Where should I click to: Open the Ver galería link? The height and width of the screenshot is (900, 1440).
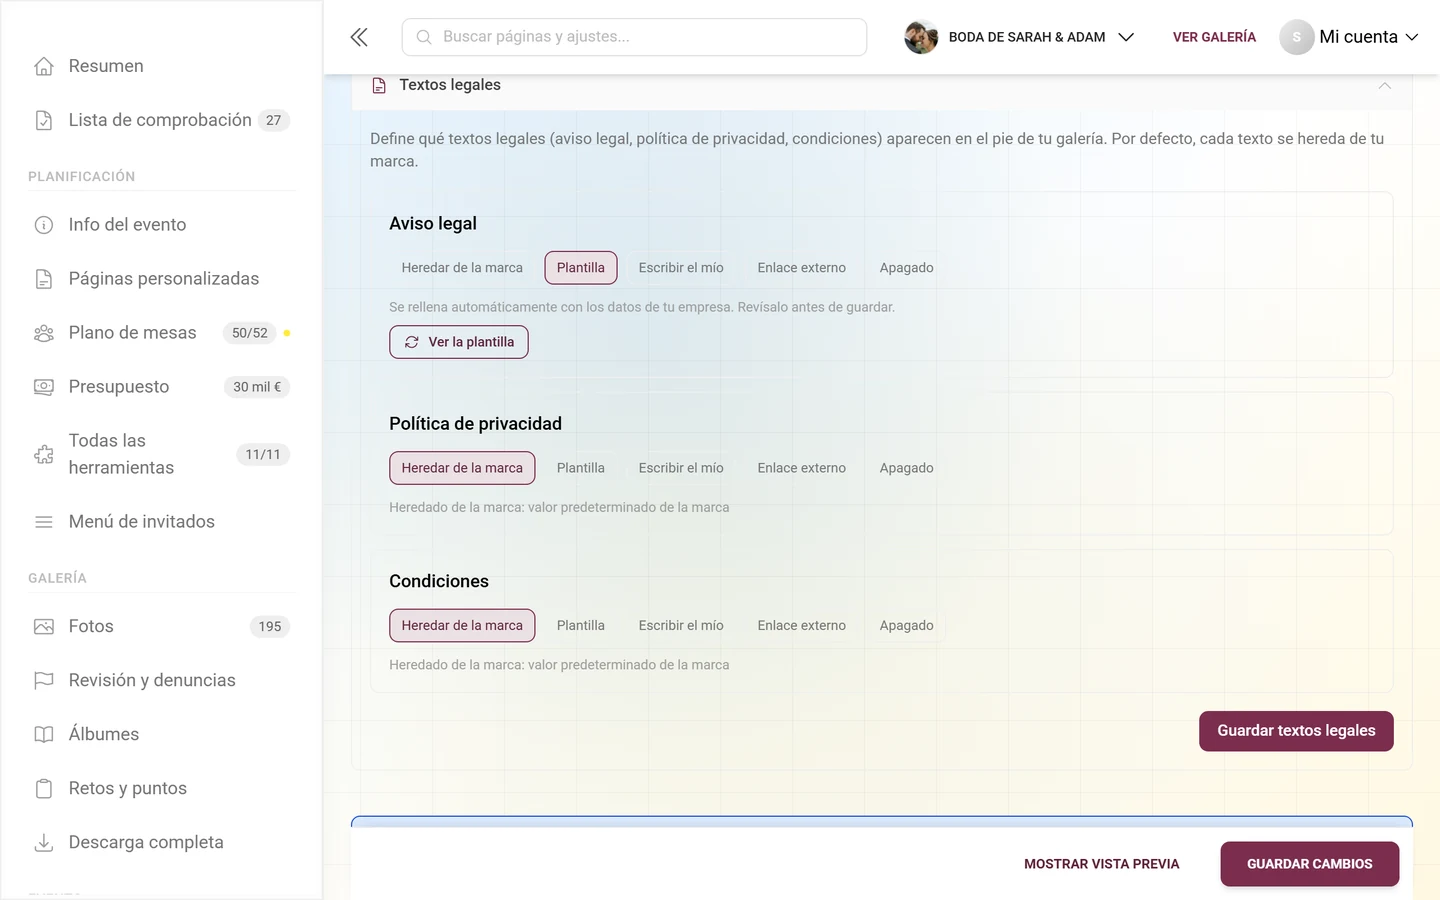point(1214,37)
